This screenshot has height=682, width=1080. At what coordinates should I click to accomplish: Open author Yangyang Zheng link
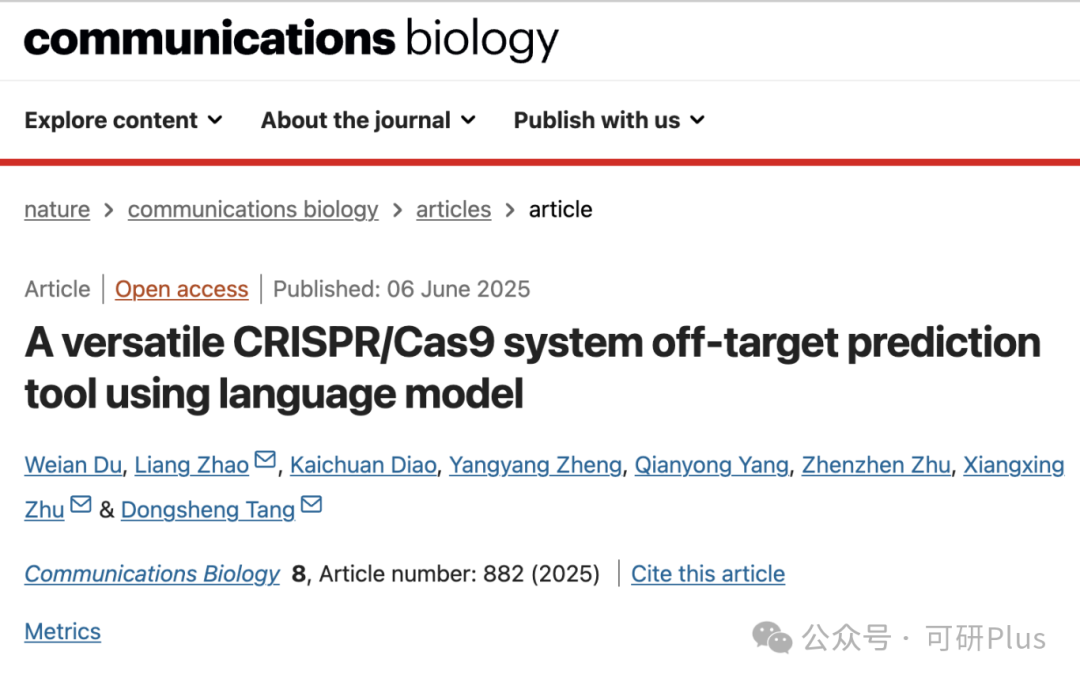(x=535, y=466)
